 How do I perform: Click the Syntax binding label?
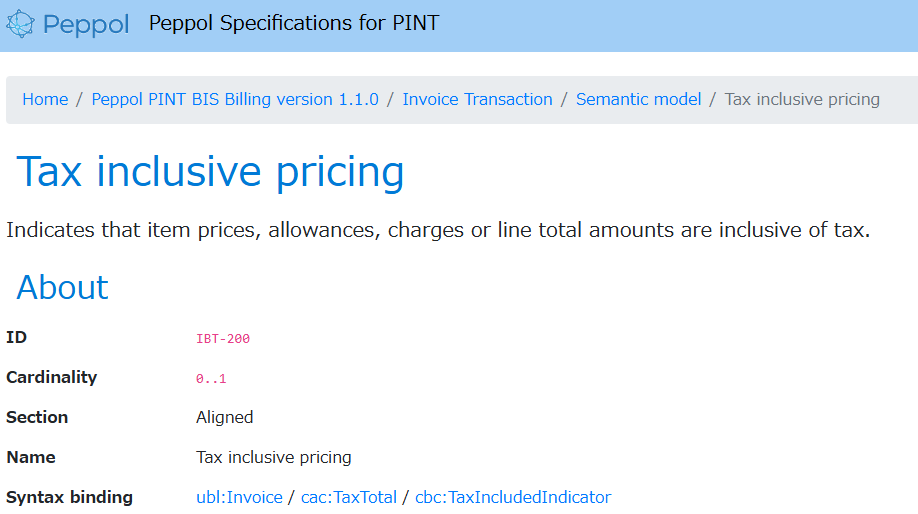pos(69,497)
